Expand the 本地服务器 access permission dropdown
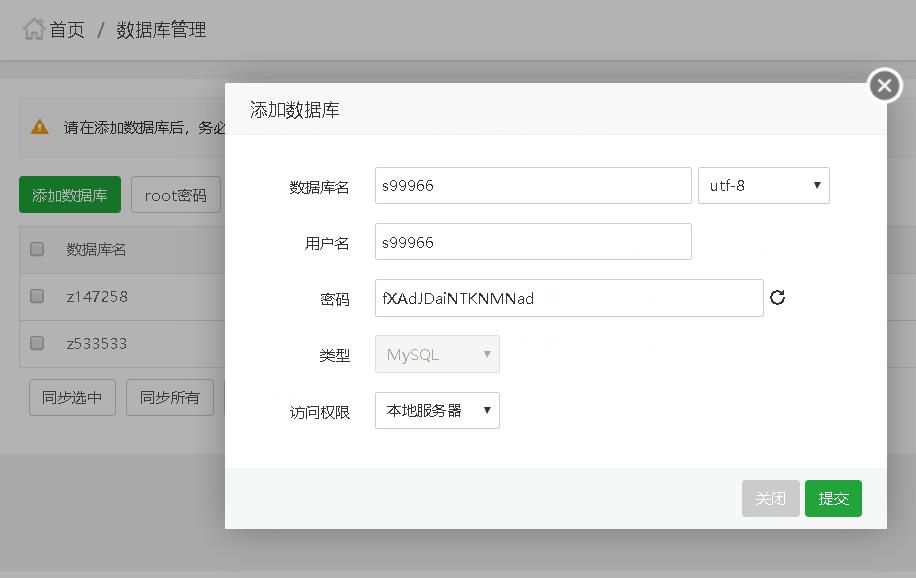The width and height of the screenshot is (916, 578). 437,410
